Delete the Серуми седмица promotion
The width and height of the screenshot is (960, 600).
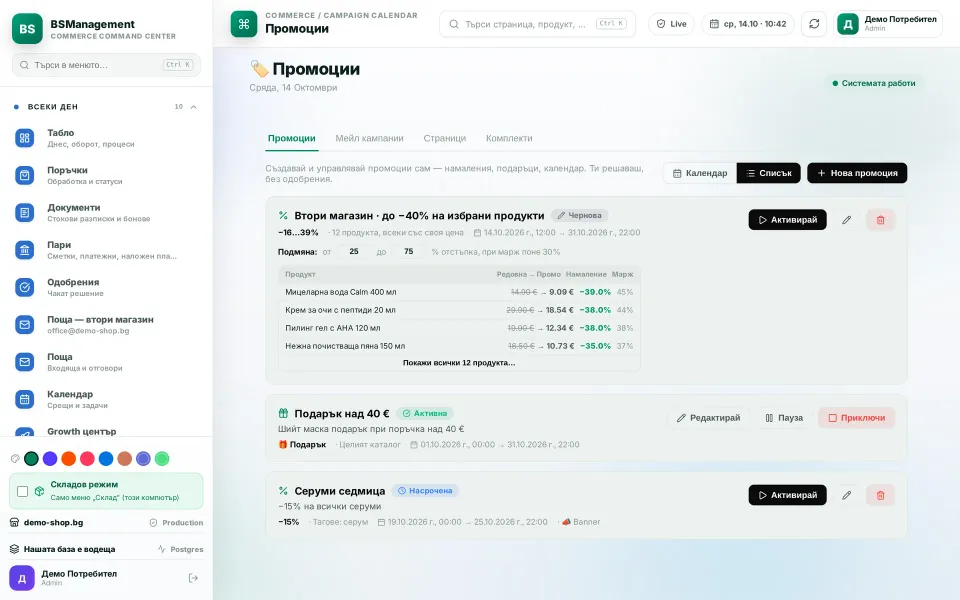880,495
